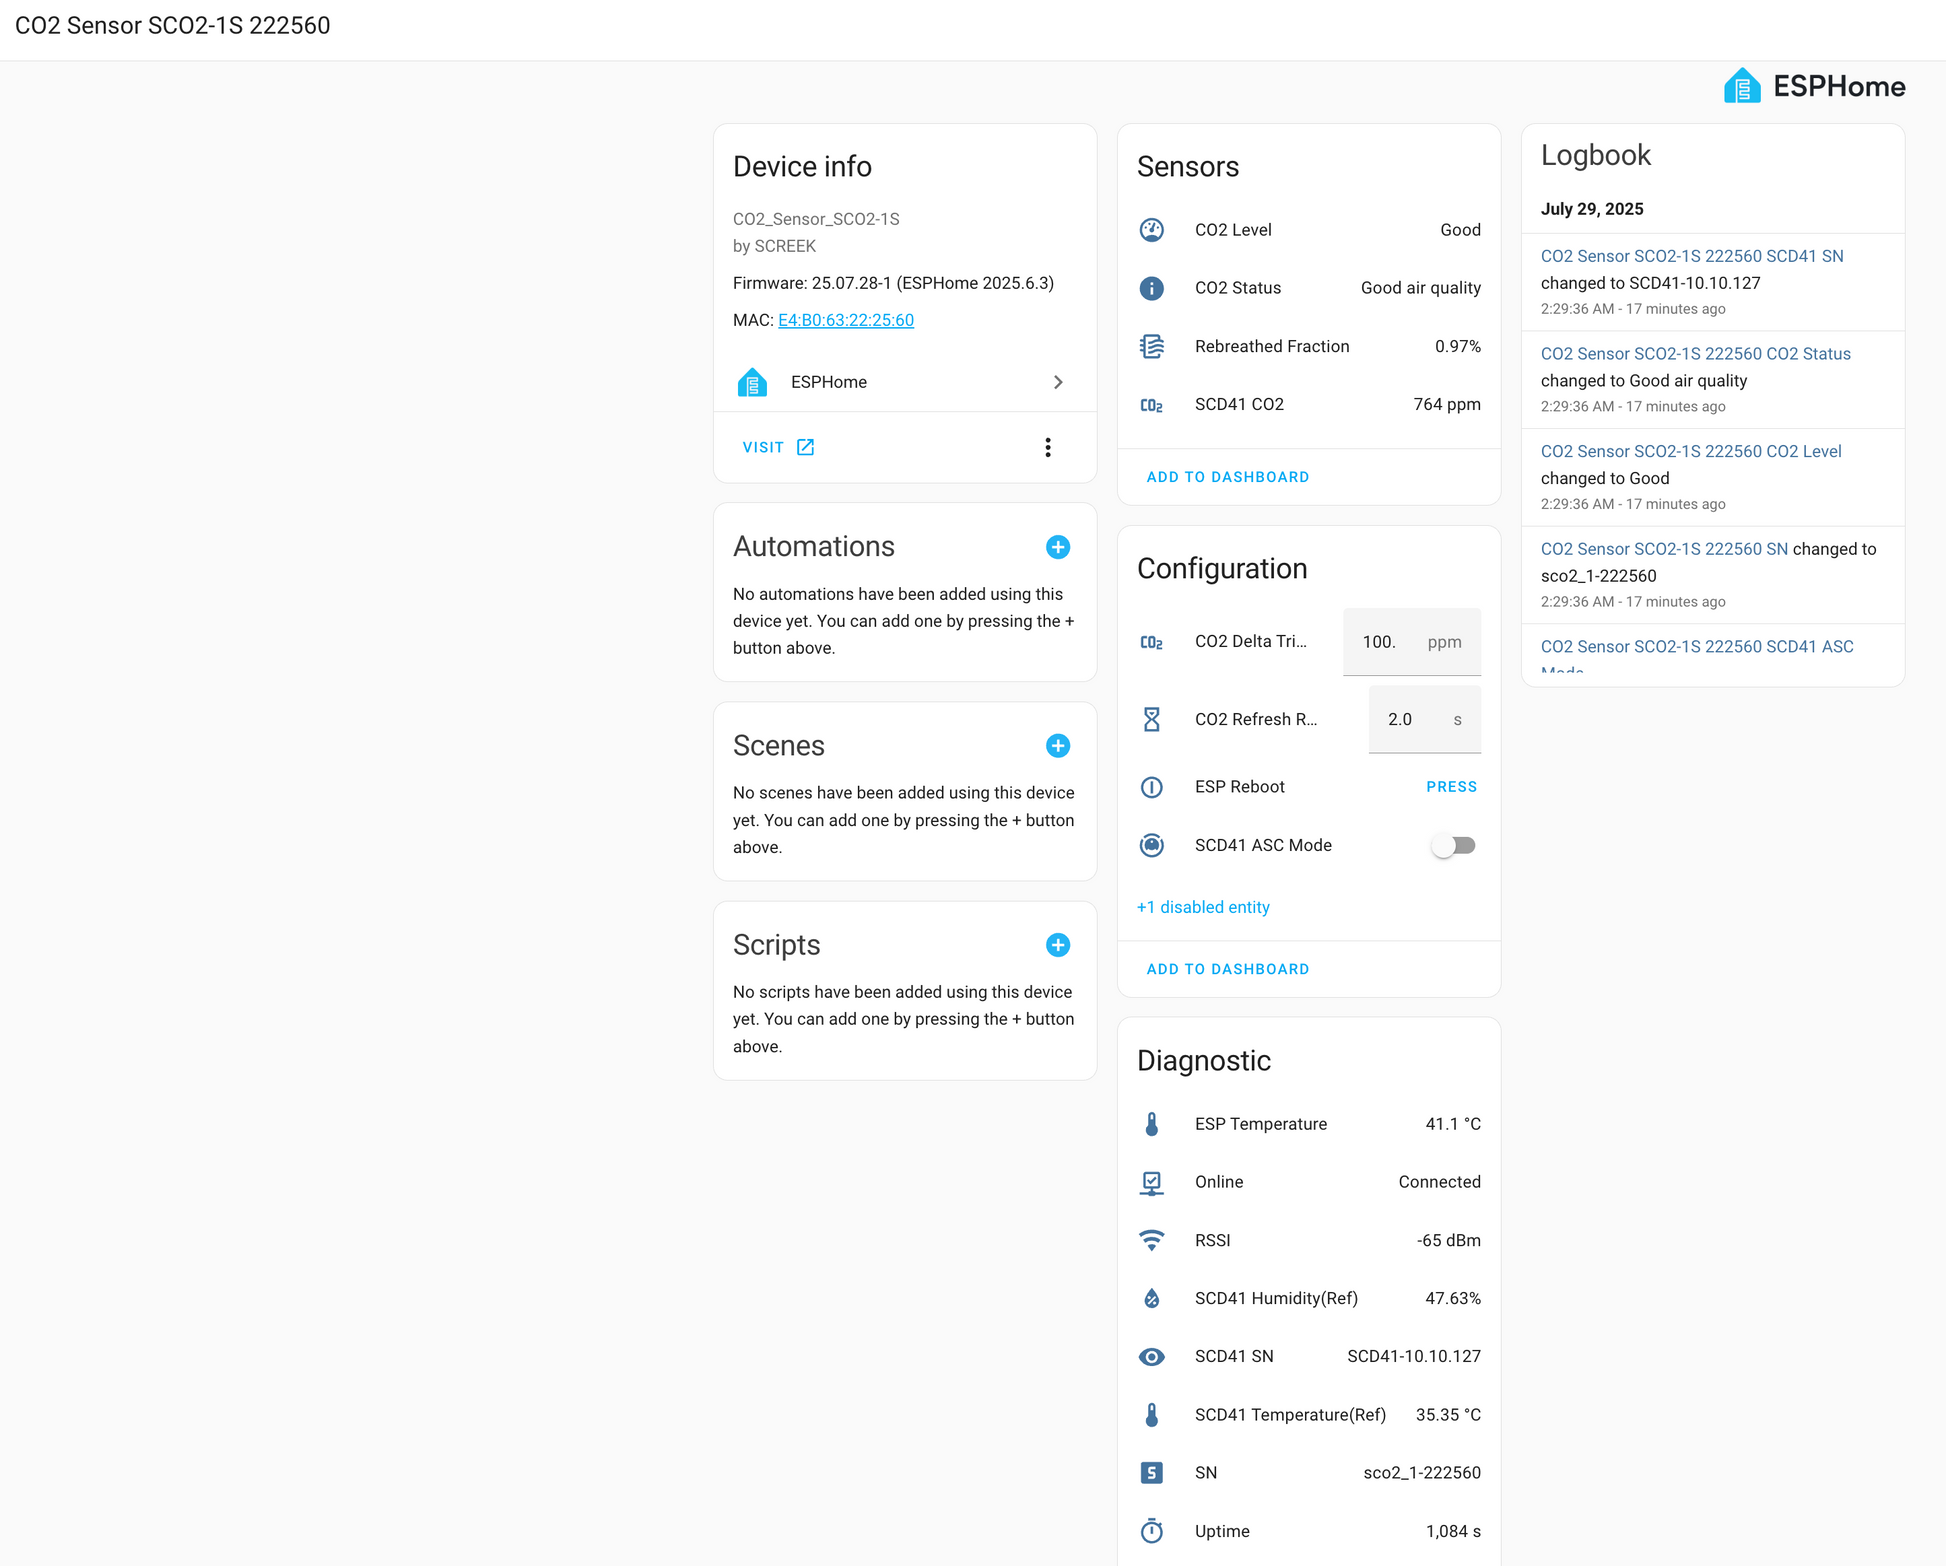
Task: Expand the ESPHome integration chevron
Action: click(x=1057, y=382)
